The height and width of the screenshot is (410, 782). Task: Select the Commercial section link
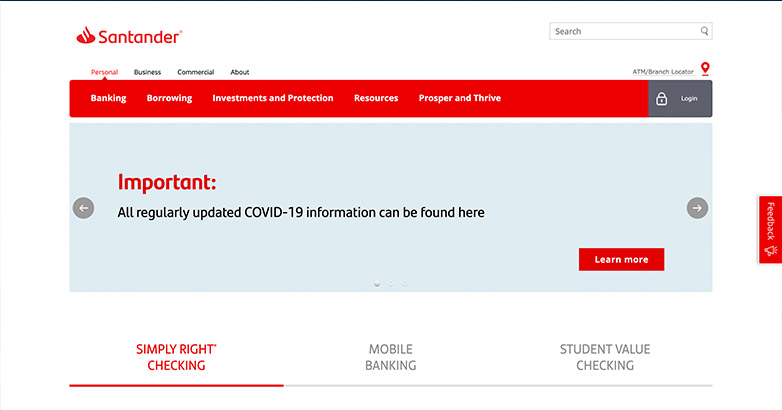point(196,72)
